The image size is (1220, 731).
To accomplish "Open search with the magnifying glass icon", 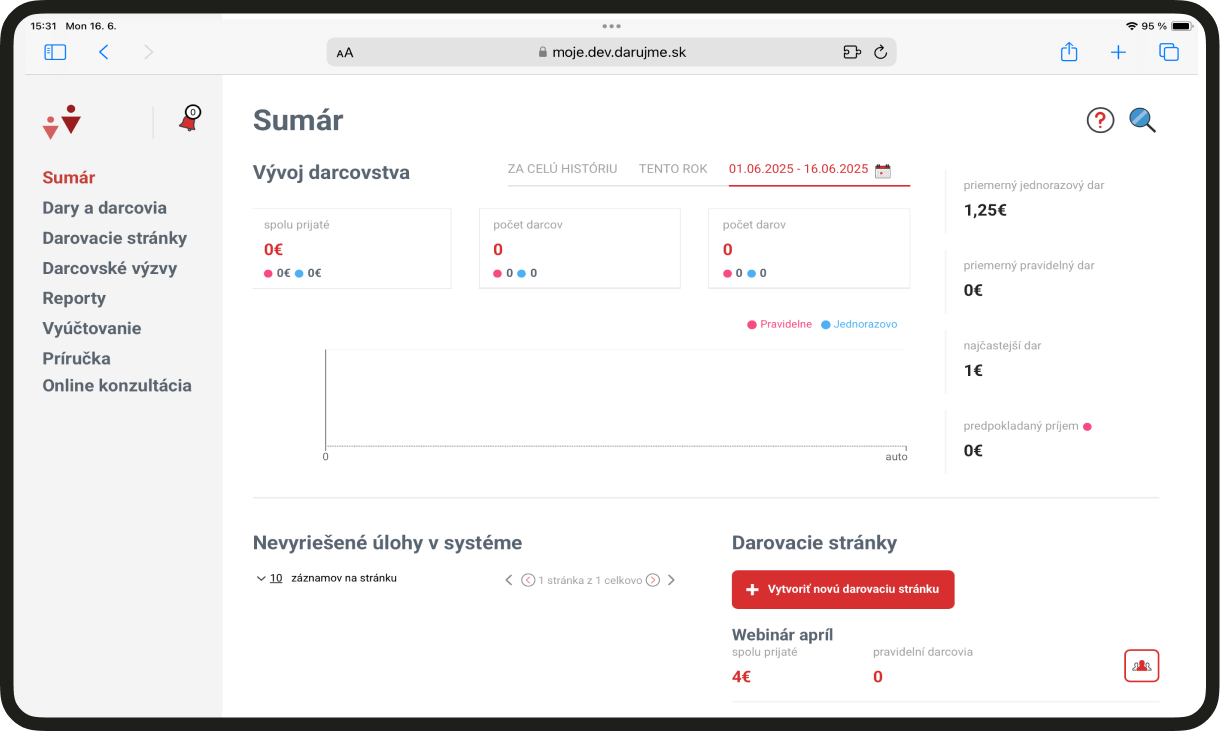I will click(x=1142, y=120).
